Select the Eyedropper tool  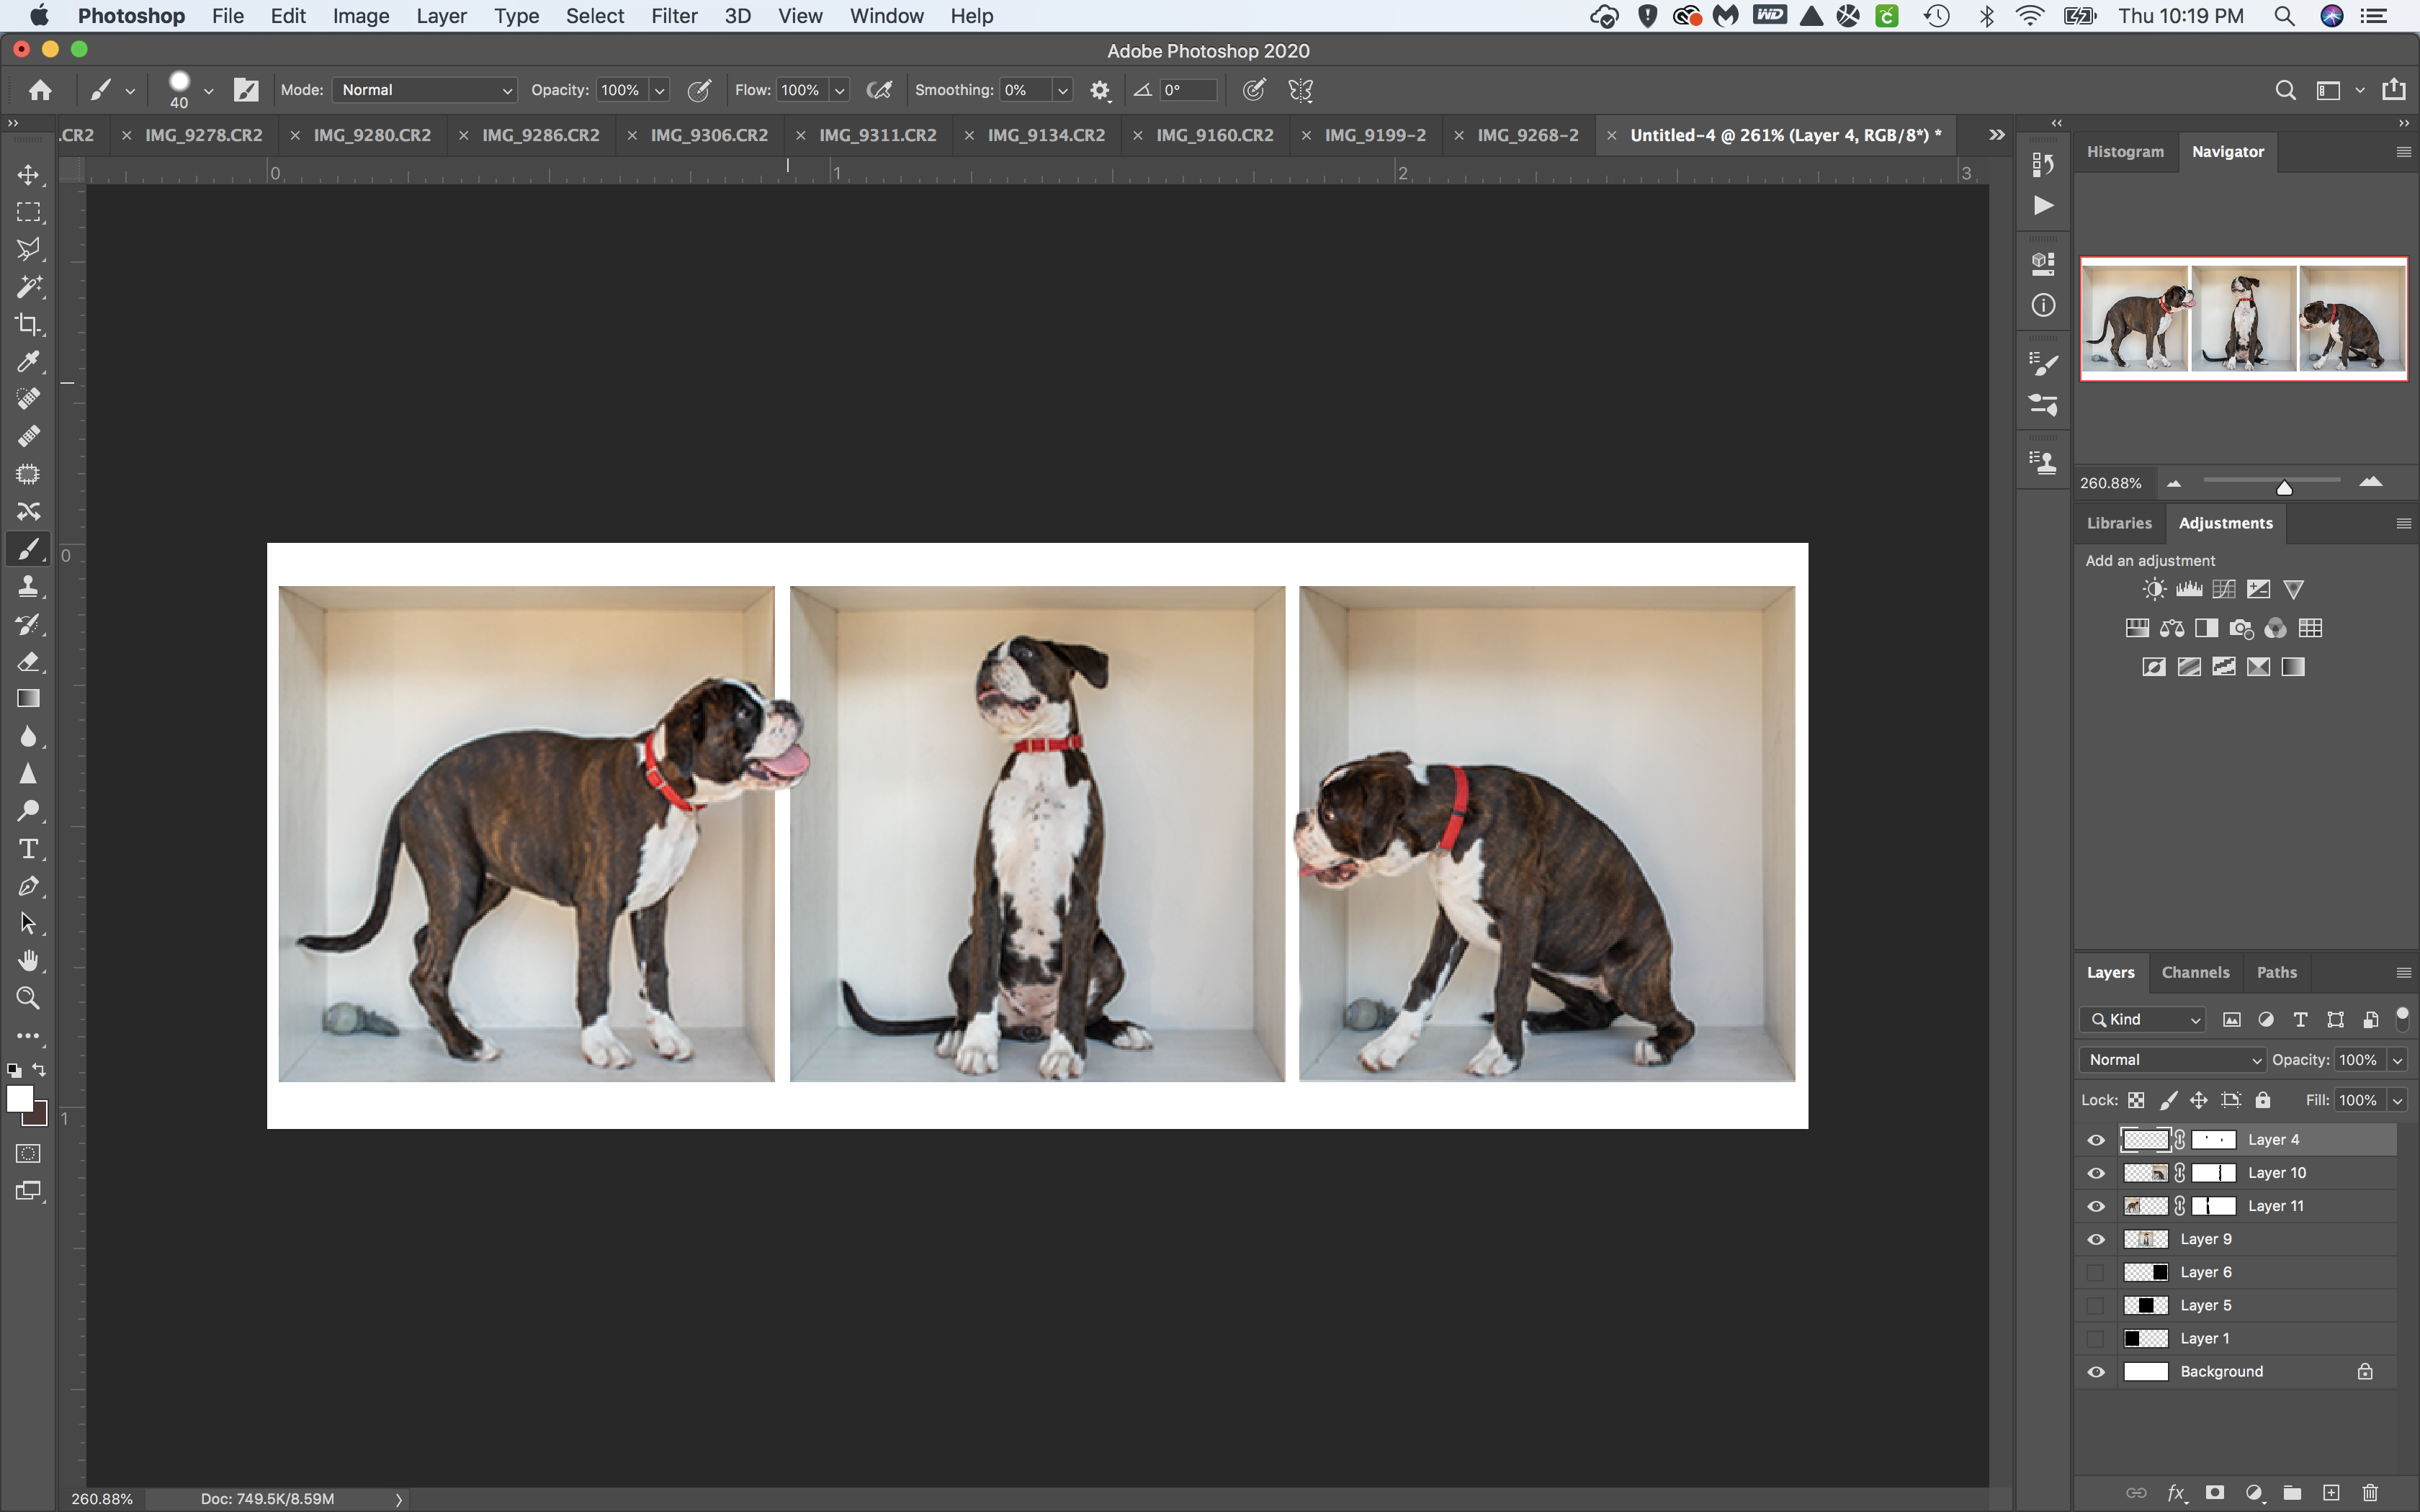click(x=28, y=361)
